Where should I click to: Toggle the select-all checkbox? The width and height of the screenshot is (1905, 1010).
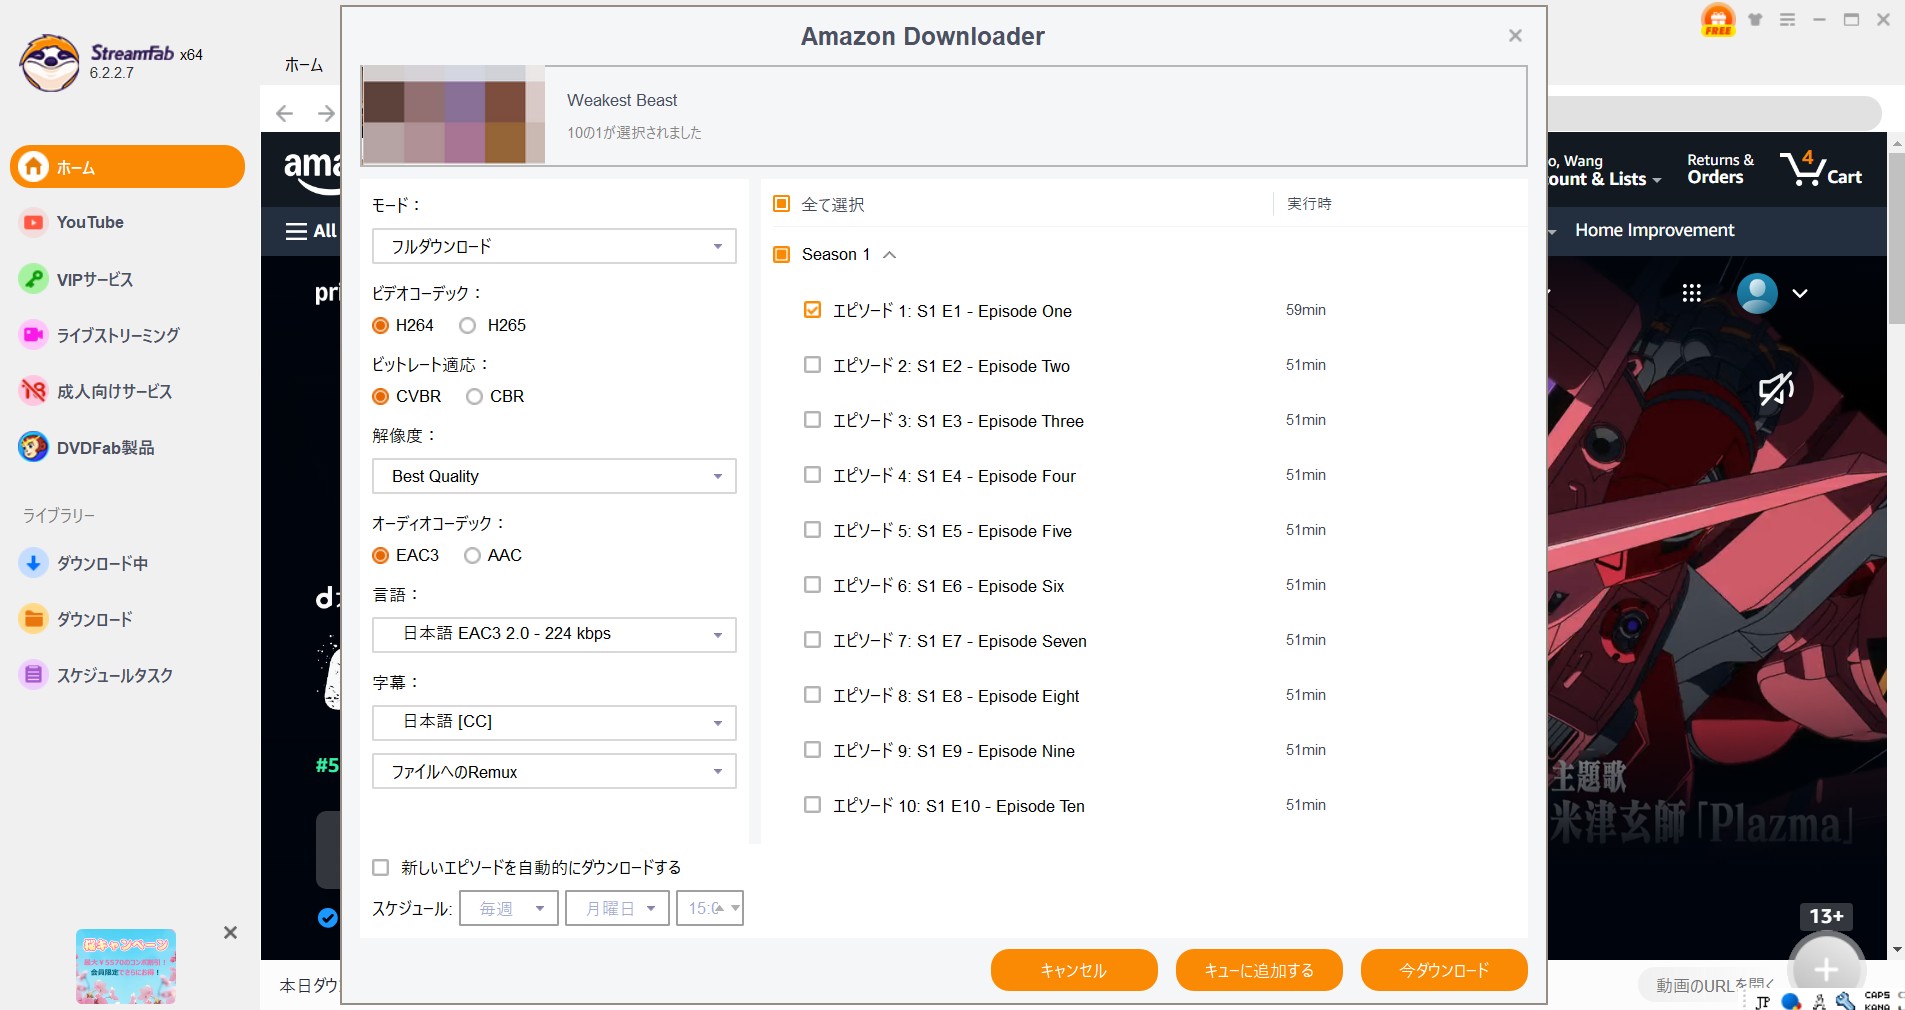782,204
